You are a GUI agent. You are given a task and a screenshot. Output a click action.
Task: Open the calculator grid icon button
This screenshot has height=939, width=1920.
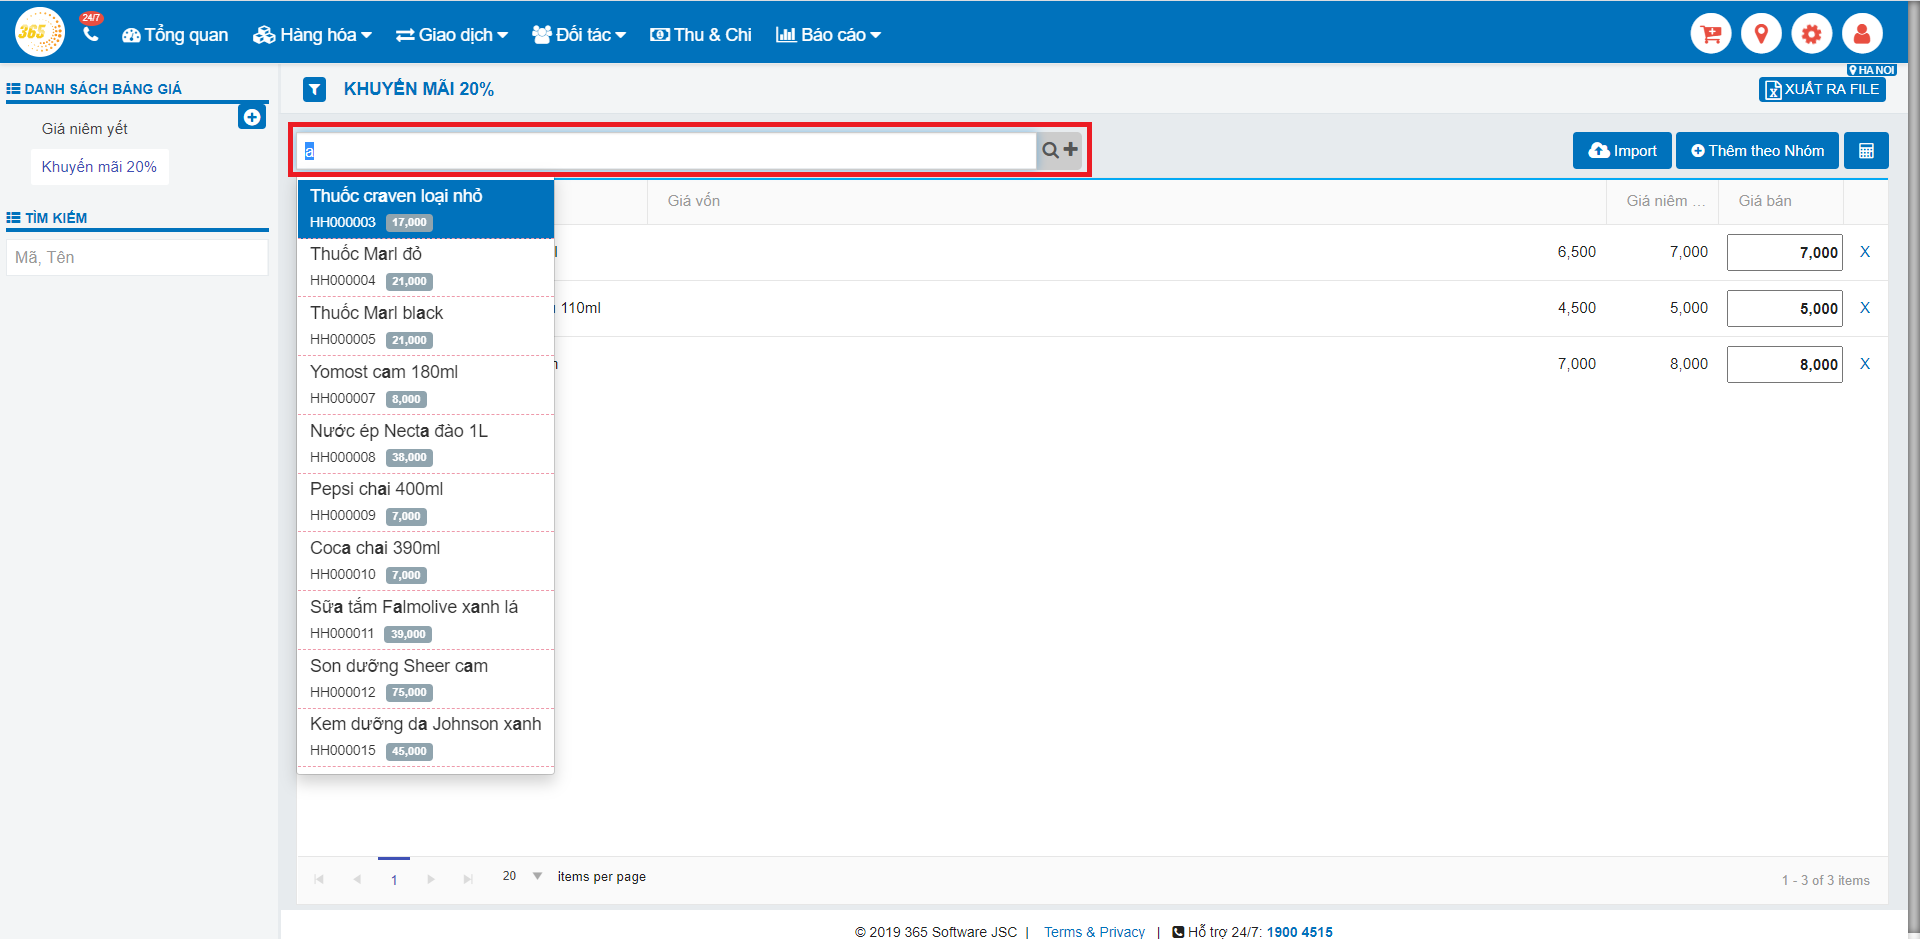tap(1866, 151)
